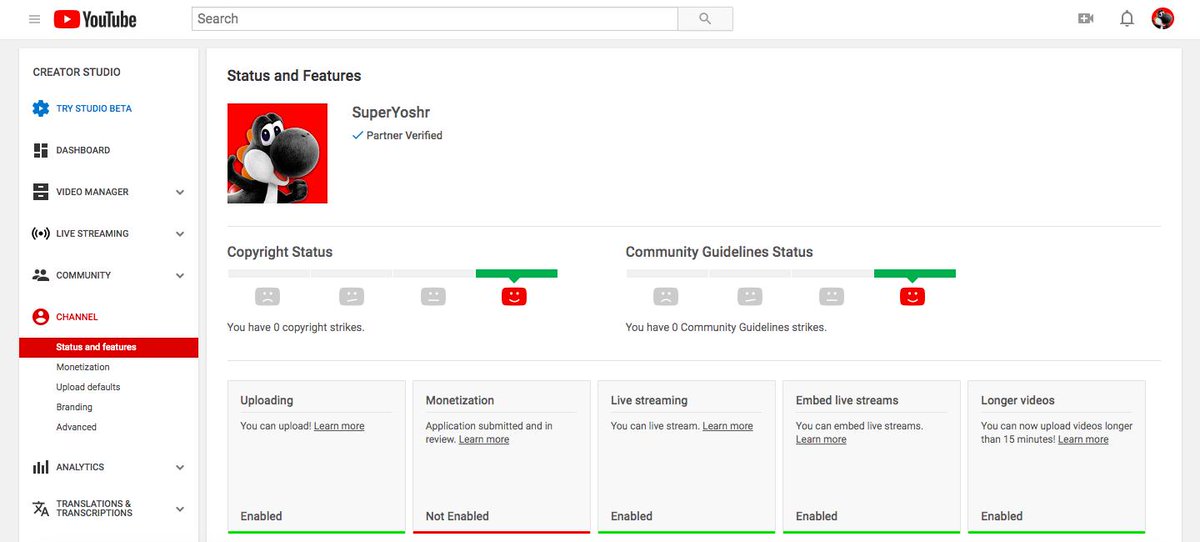Image resolution: width=1200 pixels, height=542 pixels.
Task: Click the Dashboard grid icon
Action: tap(41, 150)
